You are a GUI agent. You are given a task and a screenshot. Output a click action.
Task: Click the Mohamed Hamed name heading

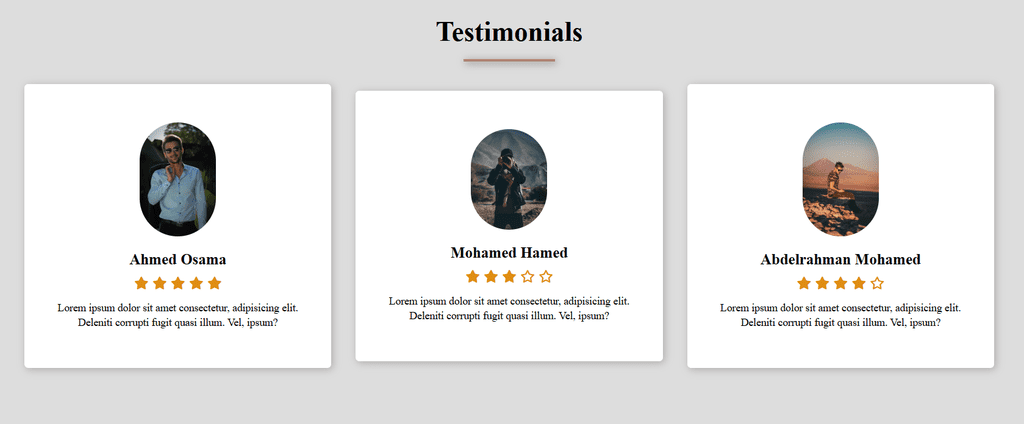(x=509, y=252)
